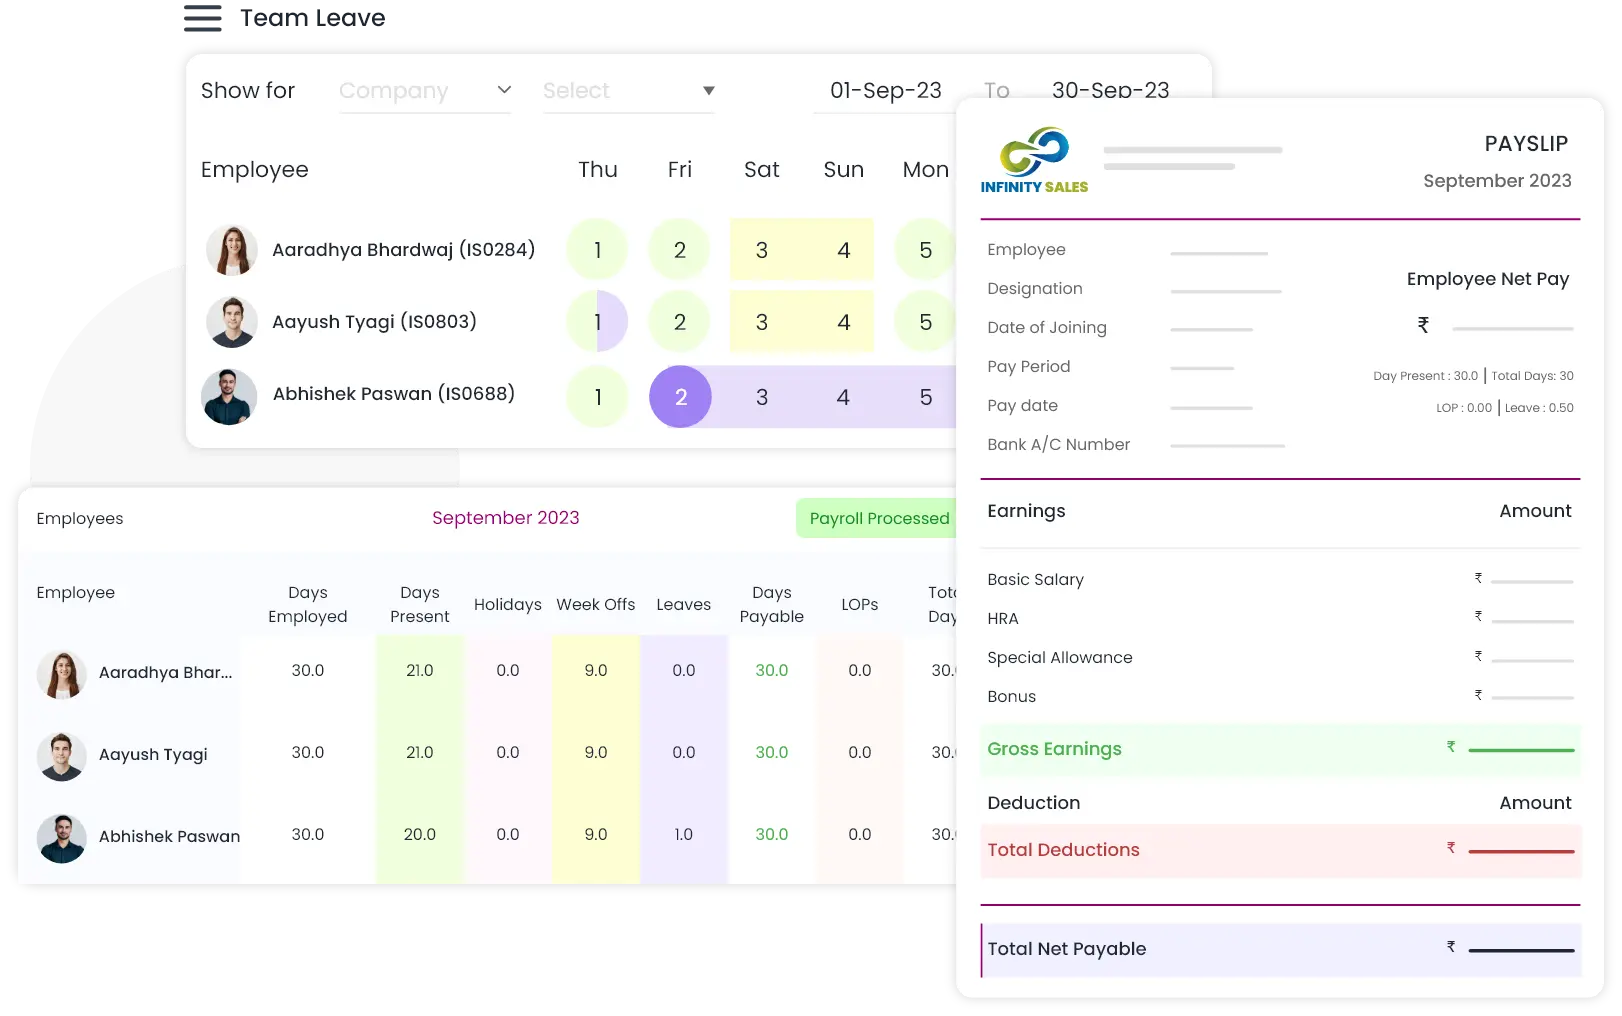1622x1016 pixels.
Task: Click Aayush Tyagi's avatar in payroll table
Action: coord(61,756)
